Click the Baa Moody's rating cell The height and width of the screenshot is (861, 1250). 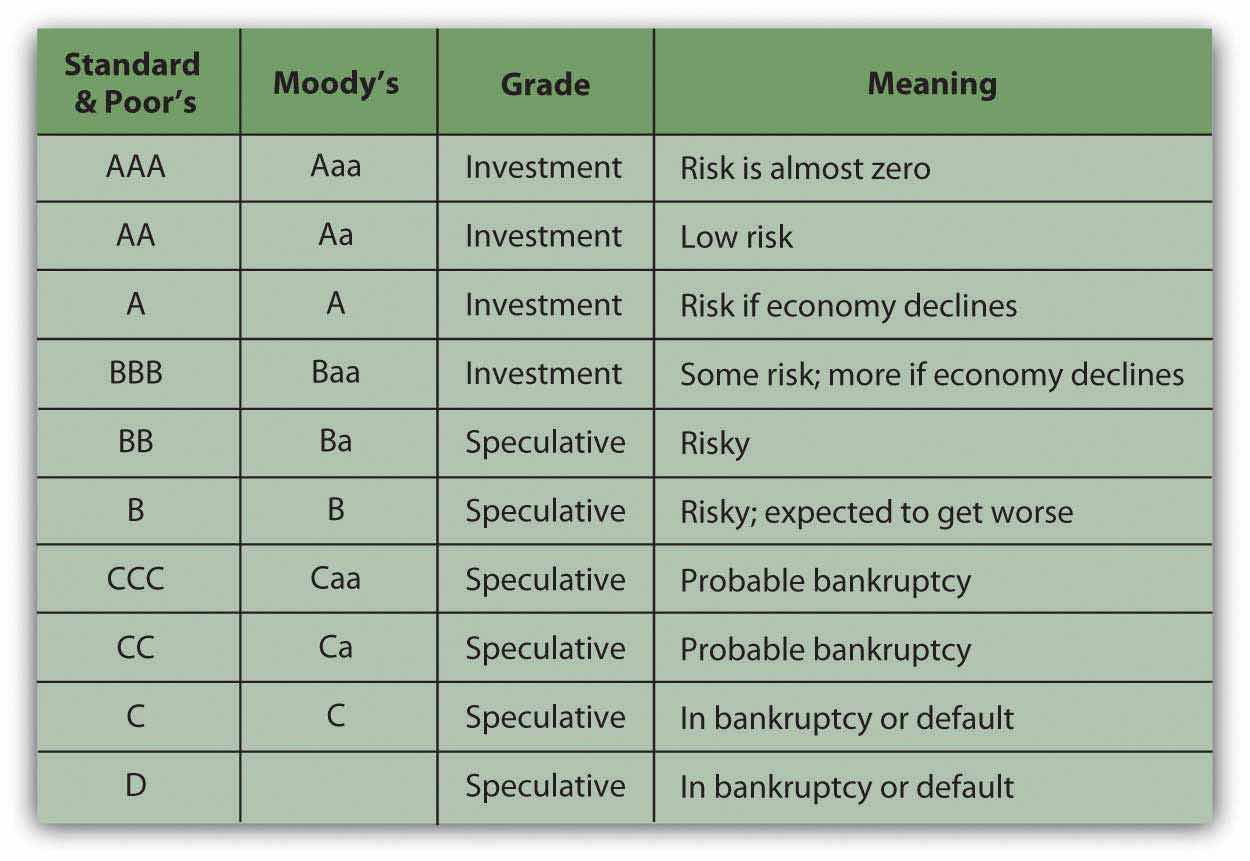tap(336, 374)
